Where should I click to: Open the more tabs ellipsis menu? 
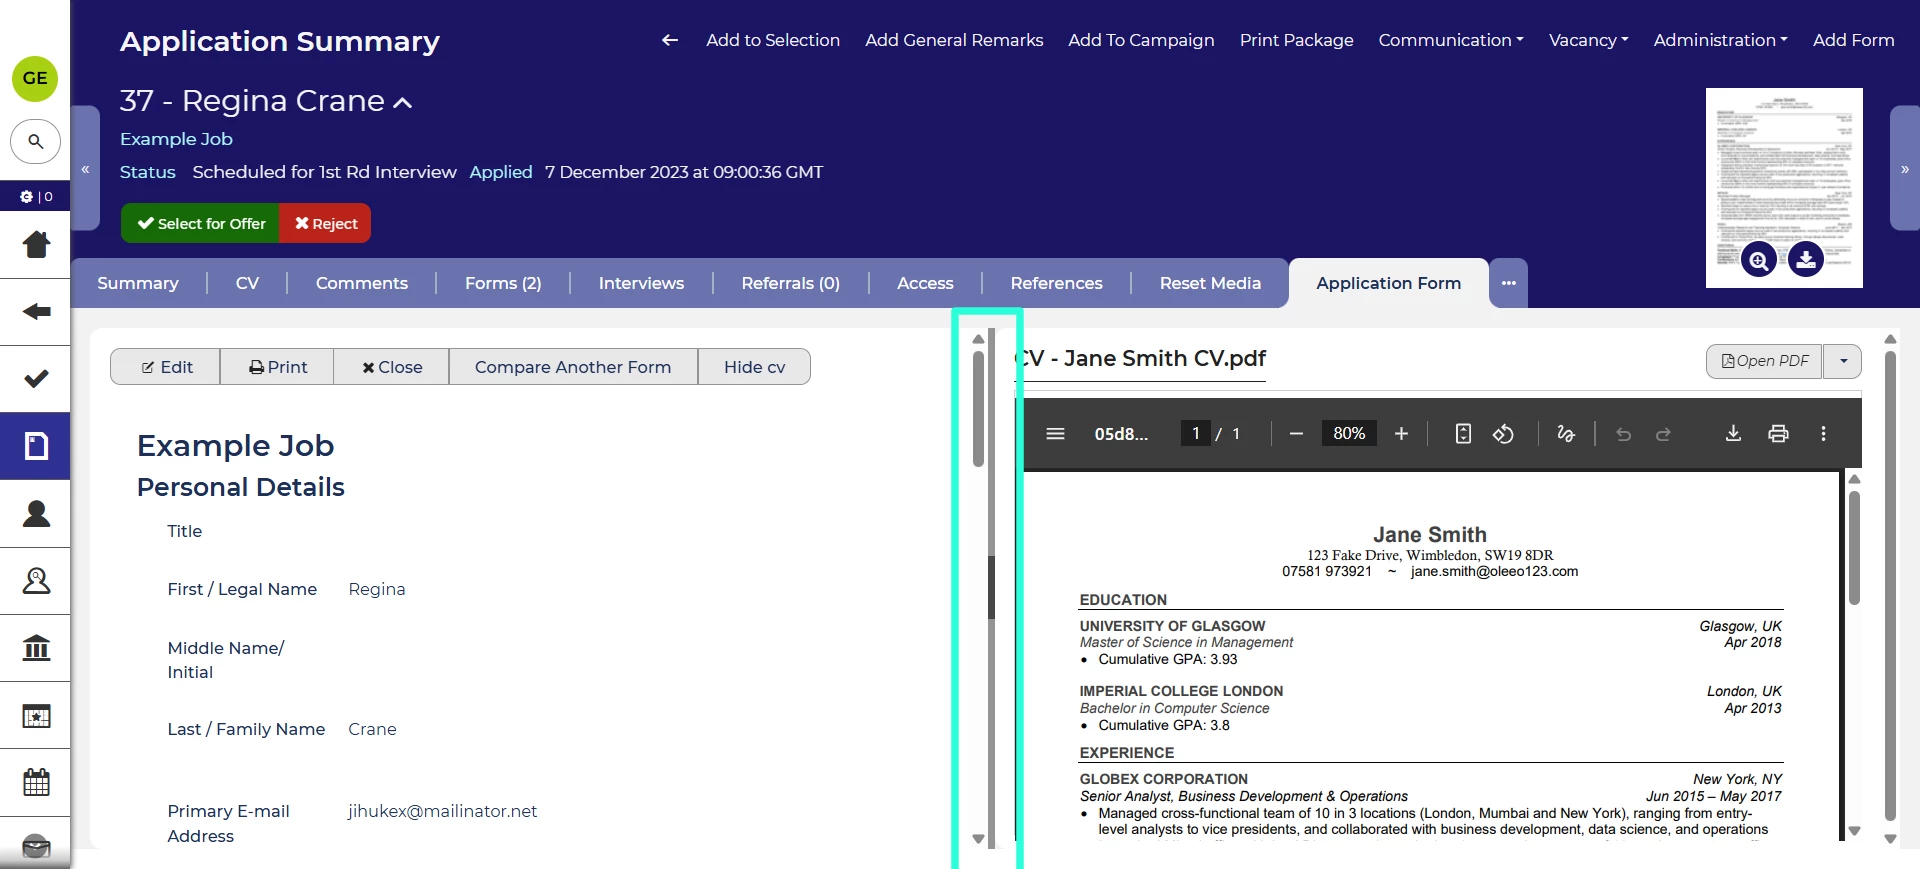1508,283
